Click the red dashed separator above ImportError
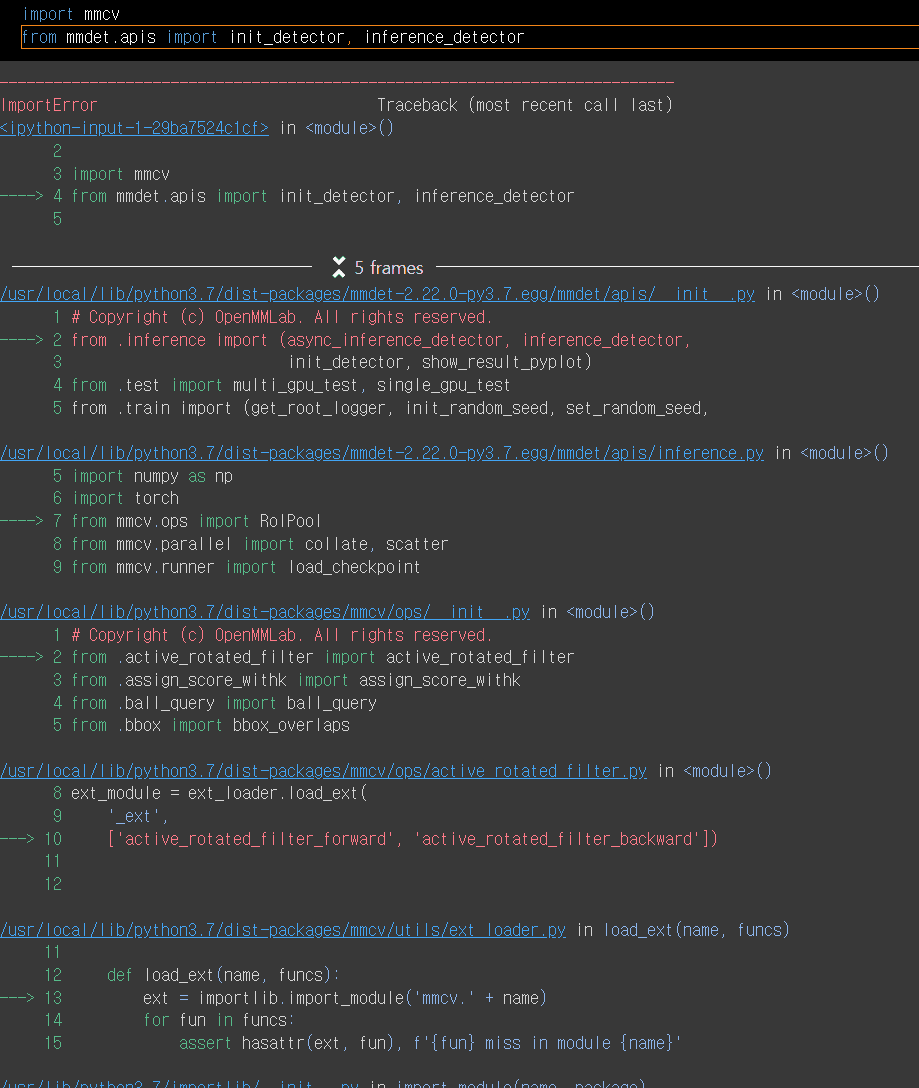This screenshot has width=919, height=1088. tap(337, 82)
